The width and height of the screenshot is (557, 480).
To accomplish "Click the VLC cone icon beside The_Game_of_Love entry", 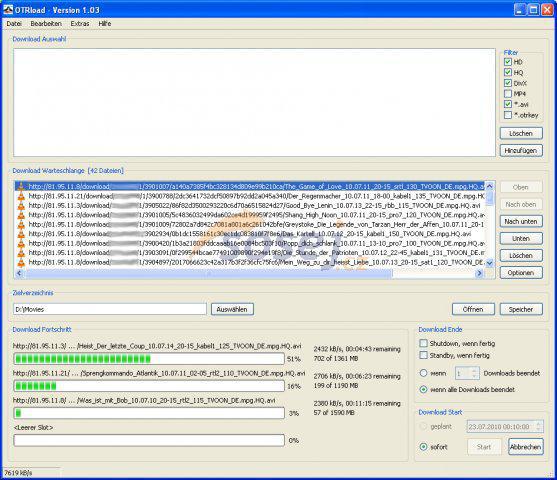I will (x=21, y=187).
